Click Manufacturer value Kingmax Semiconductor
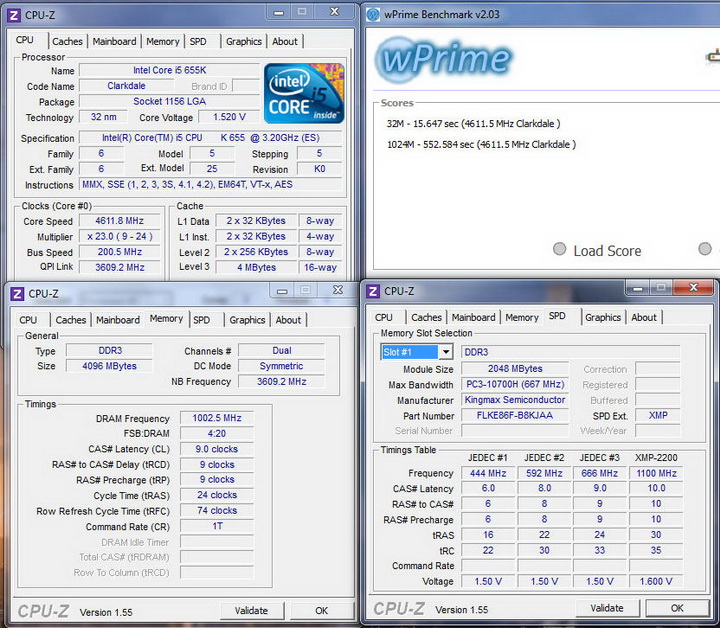The height and width of the screenshot is (628, 720). click(x=515, y=400)
